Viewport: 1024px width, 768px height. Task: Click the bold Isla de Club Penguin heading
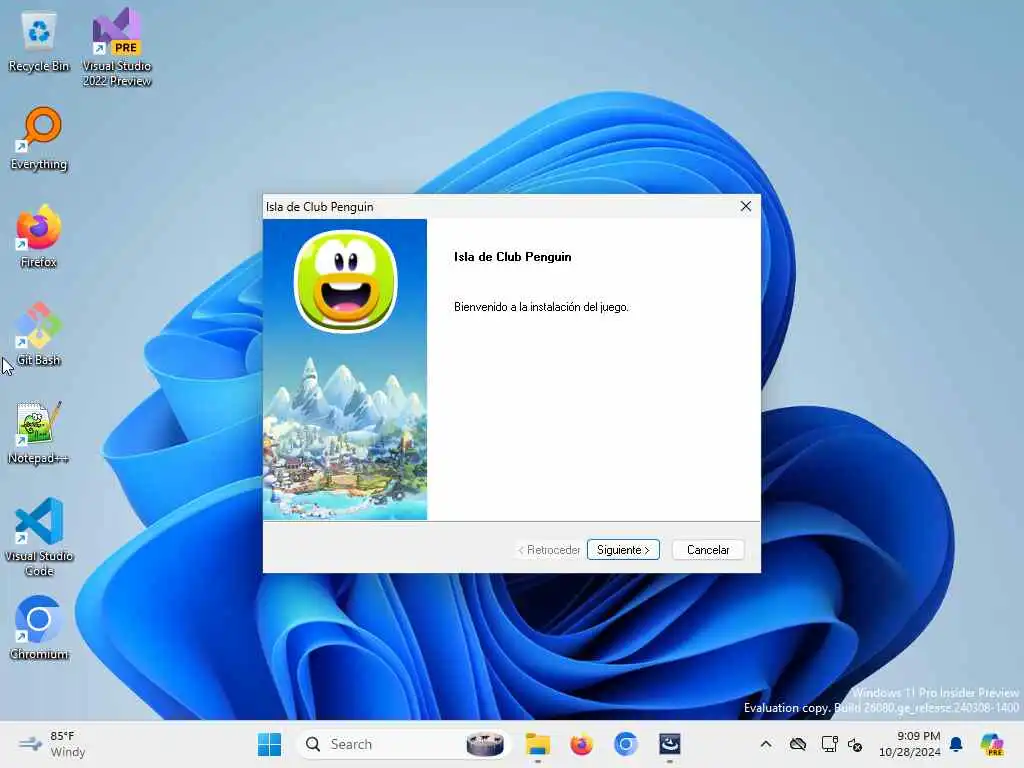click(x=513, y=257)
